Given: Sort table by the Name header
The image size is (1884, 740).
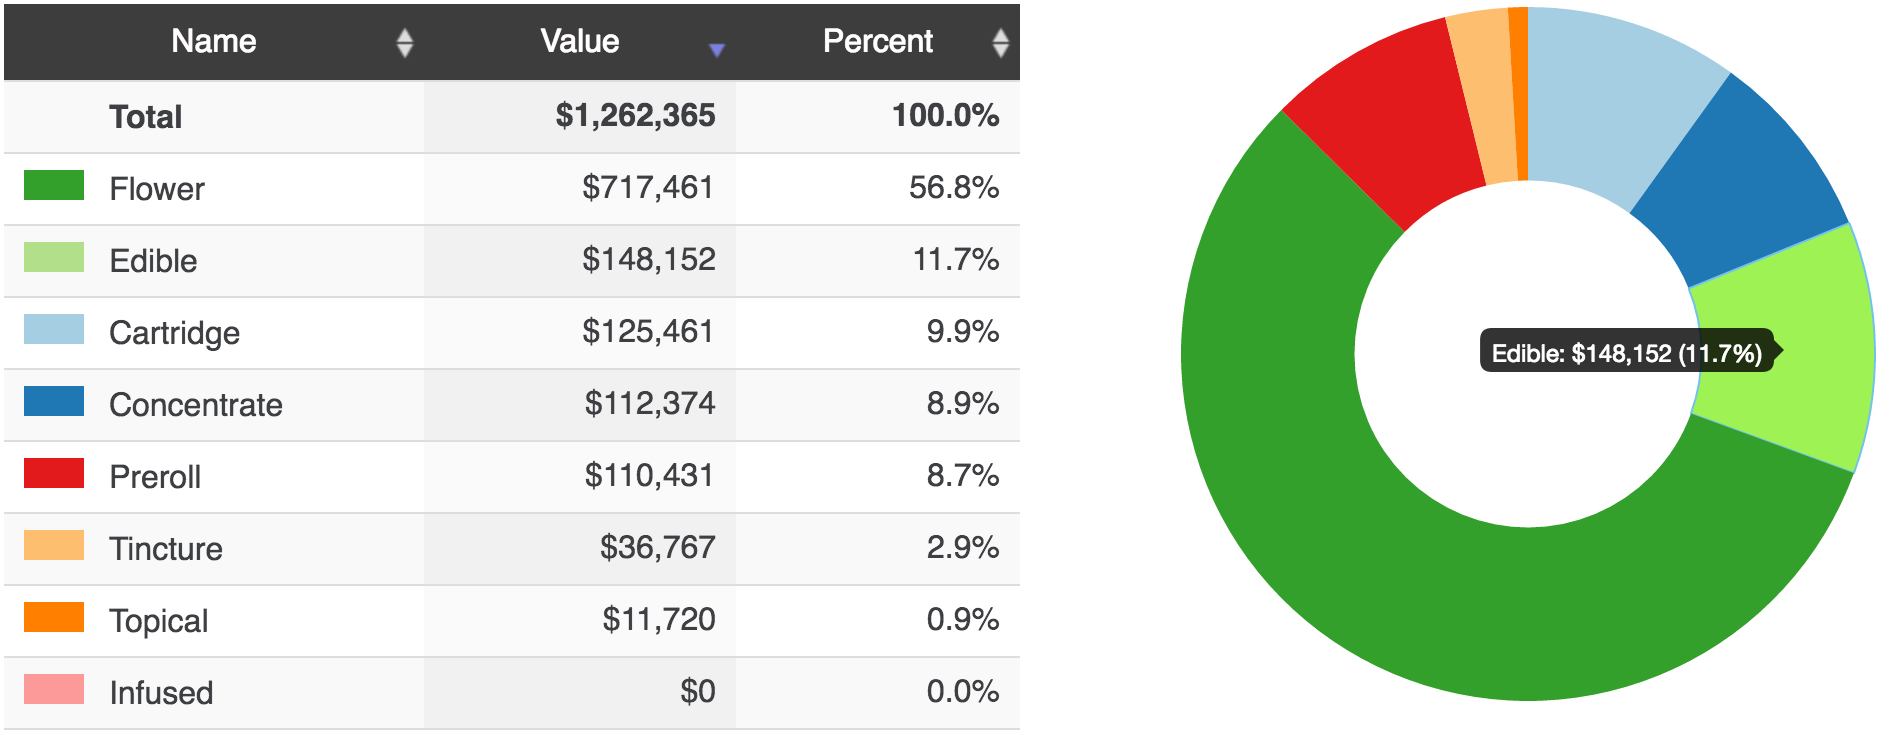Looking at the screenshot, I should pos(213,41).
